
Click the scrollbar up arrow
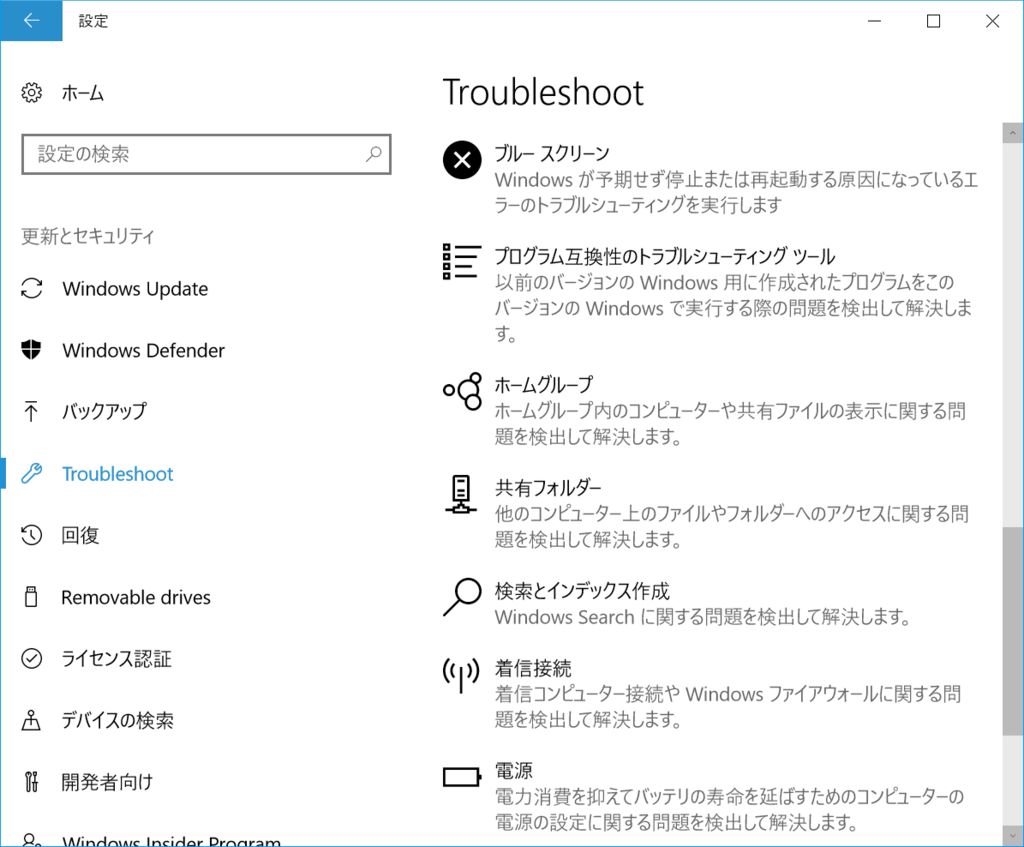click(x=1013, y=133)
